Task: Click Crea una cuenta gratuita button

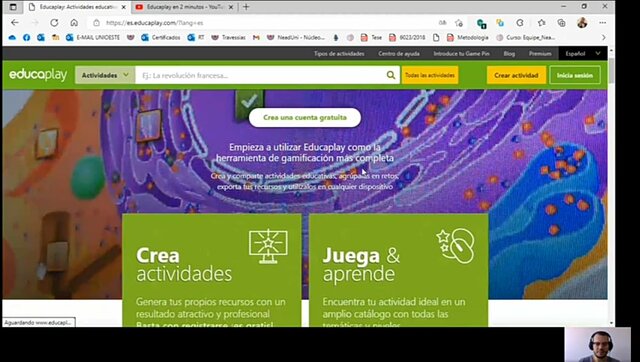Action: (305, 118)
